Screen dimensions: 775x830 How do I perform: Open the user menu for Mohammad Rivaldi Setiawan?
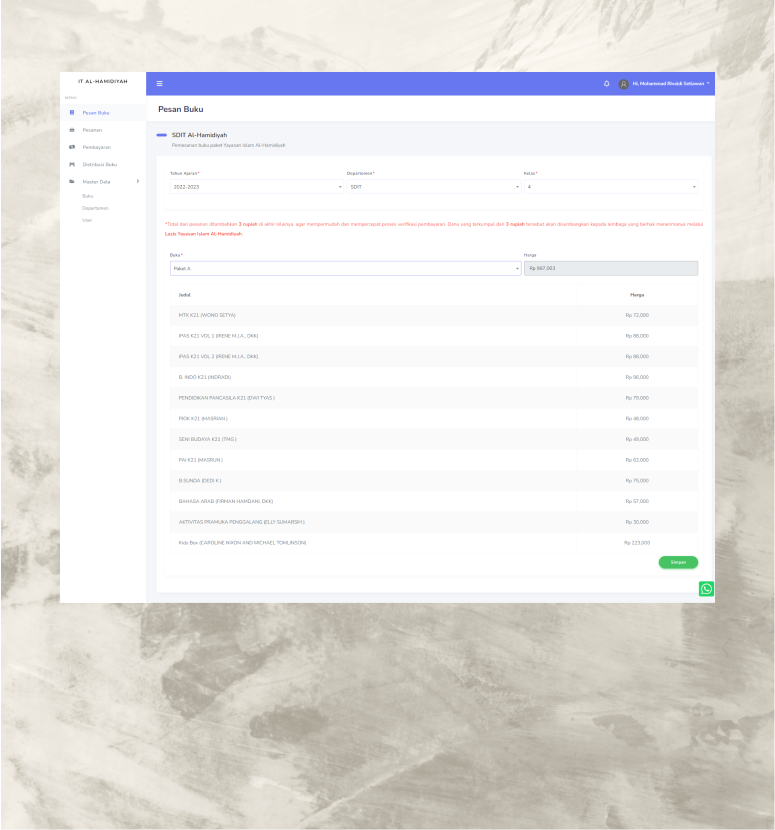pyautogui.click(x=670, y=83)
